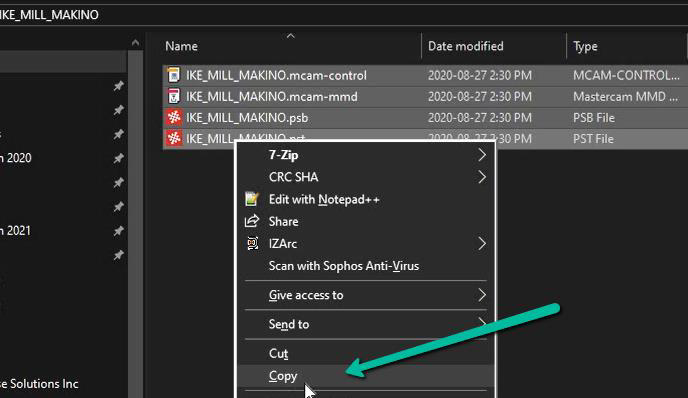Click the Share arrow icon
This screenshot has width=688, height=398.
[252, 221]
